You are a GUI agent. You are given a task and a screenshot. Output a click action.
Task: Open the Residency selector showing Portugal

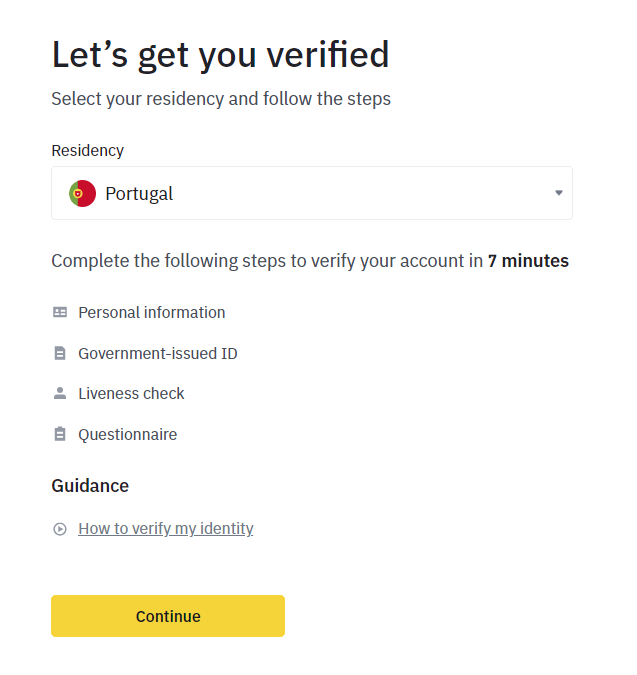coord(311,193)
